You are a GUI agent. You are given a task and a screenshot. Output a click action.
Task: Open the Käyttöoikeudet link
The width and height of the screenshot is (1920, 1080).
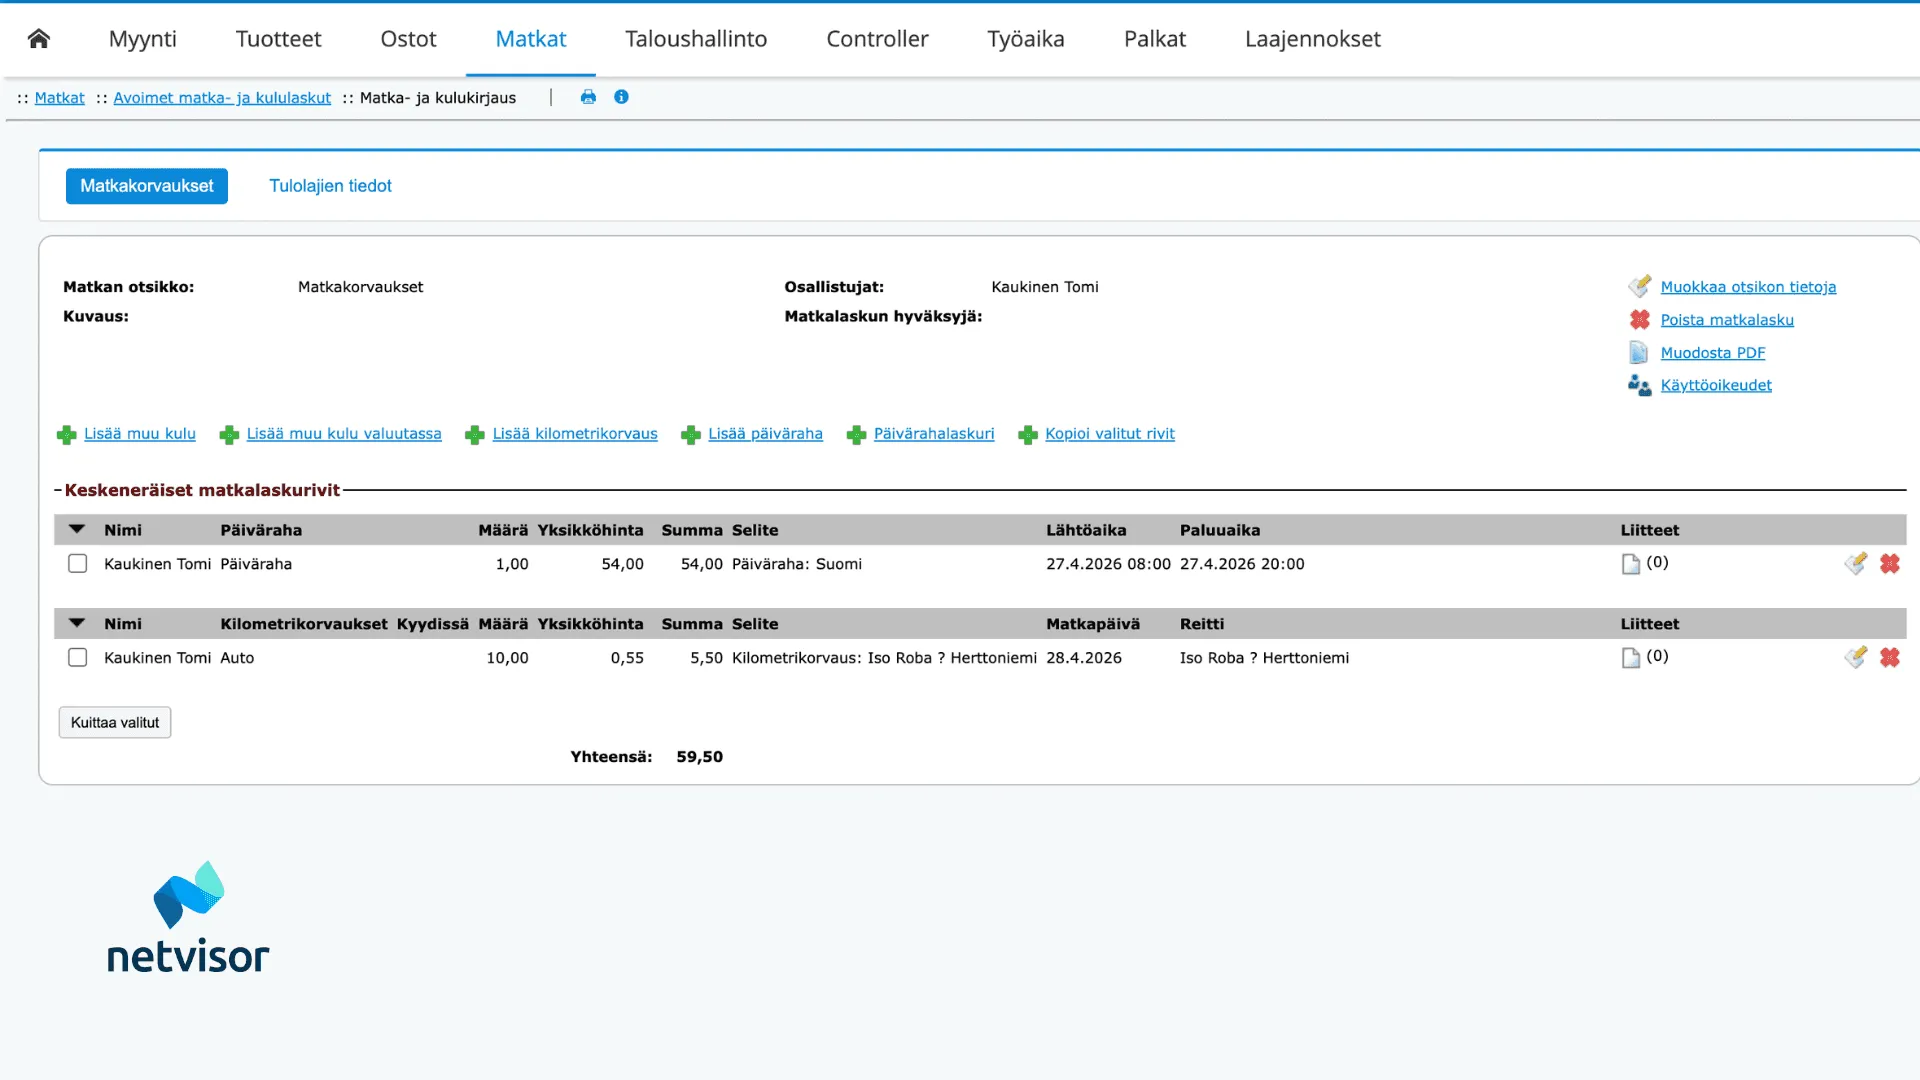1716,385
